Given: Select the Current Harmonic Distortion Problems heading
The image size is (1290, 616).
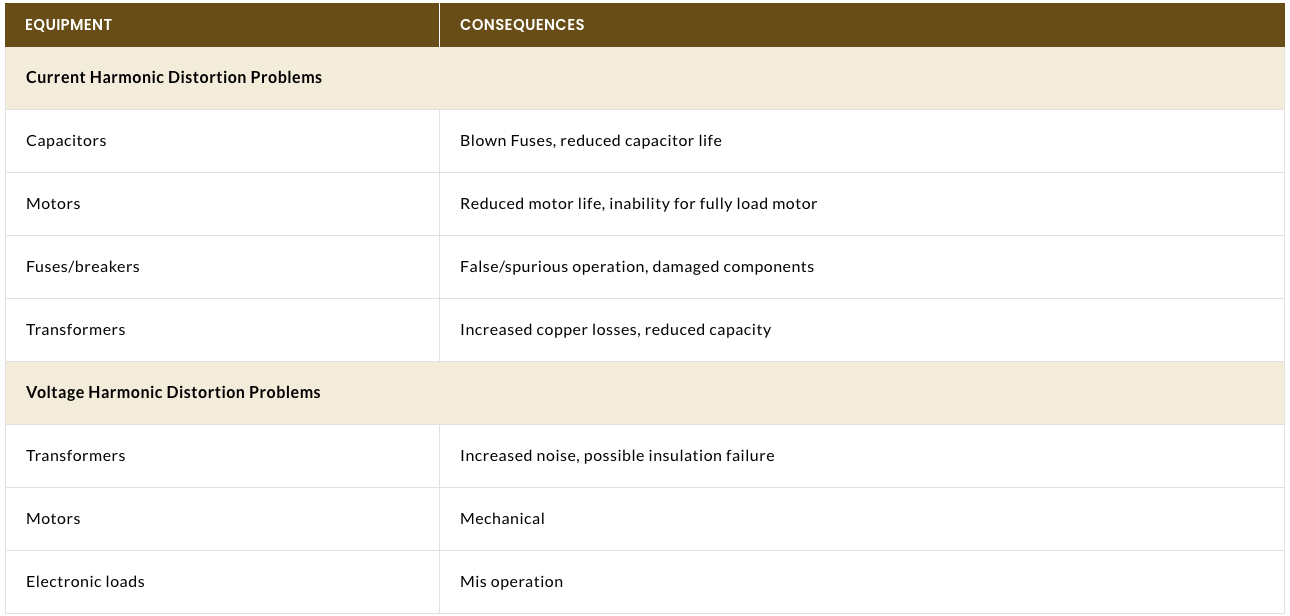Looking at the screenshot, I should (x=174, y=77).
